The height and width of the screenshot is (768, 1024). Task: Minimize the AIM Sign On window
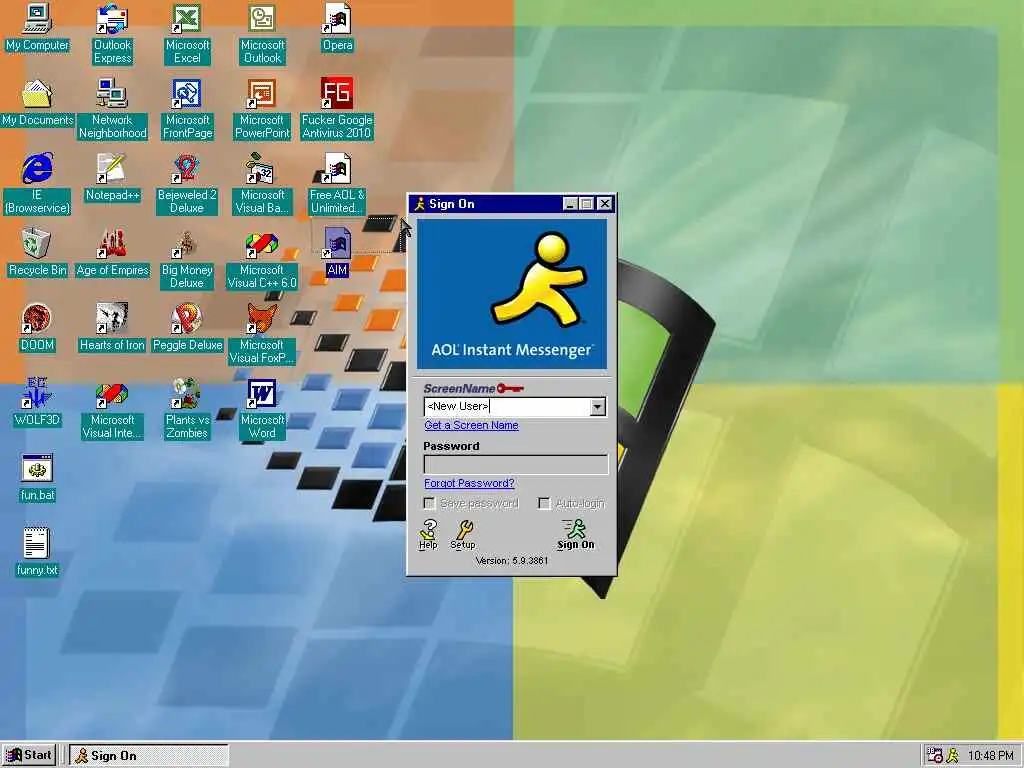(570, 204)
